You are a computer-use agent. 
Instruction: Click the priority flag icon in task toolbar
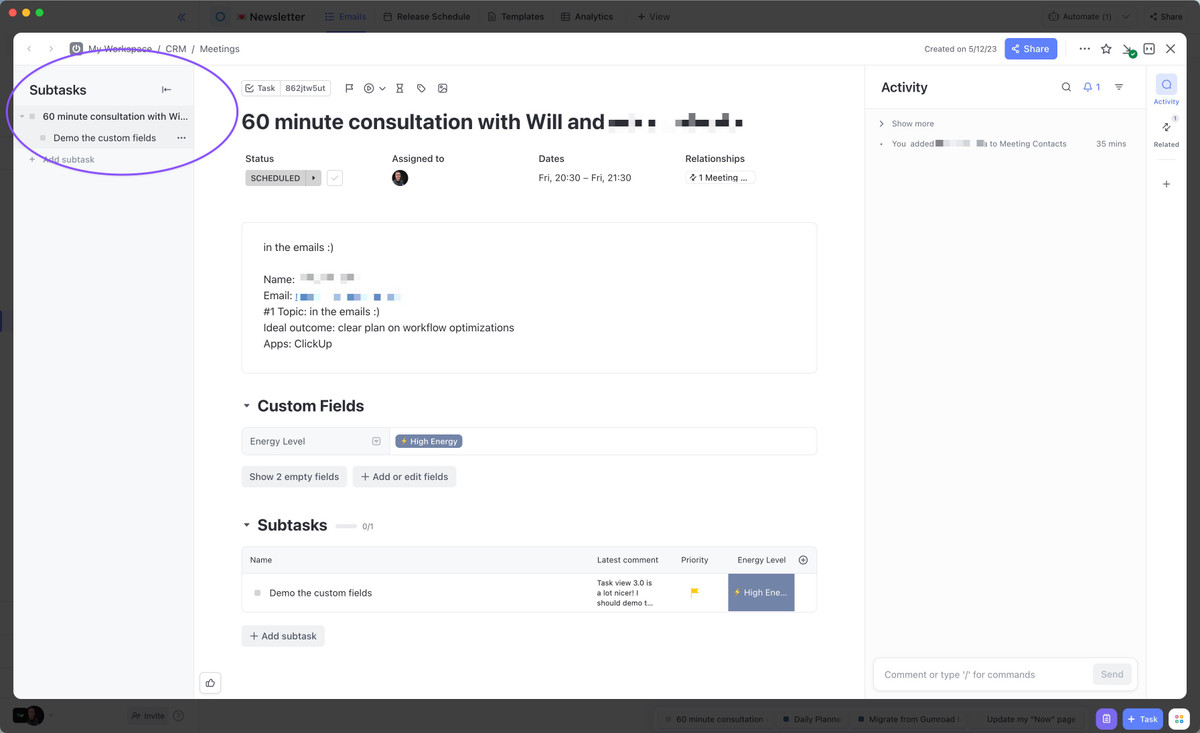349,88
